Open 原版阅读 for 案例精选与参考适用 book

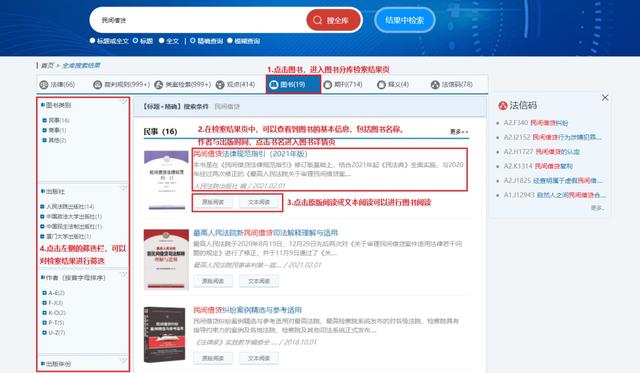coord(213,358)
